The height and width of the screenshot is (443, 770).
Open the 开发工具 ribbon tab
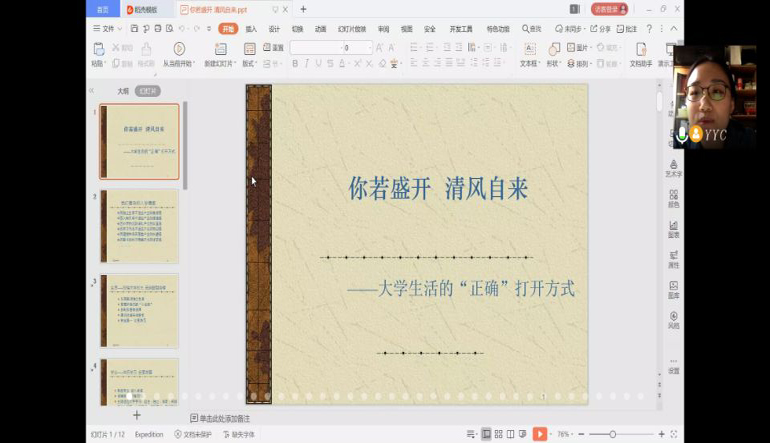pyautogui.click(x=461, y=29)
